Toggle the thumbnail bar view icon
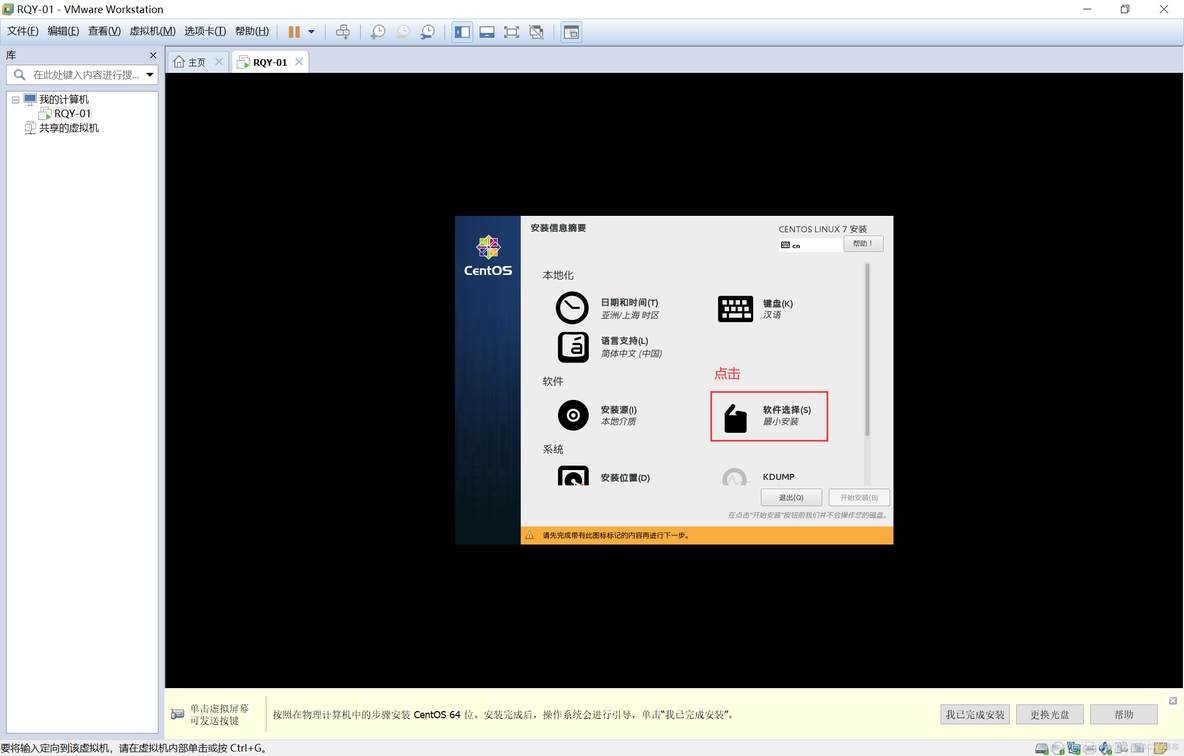The height and width of the screenshot is (756, 1184). point(487,32)
